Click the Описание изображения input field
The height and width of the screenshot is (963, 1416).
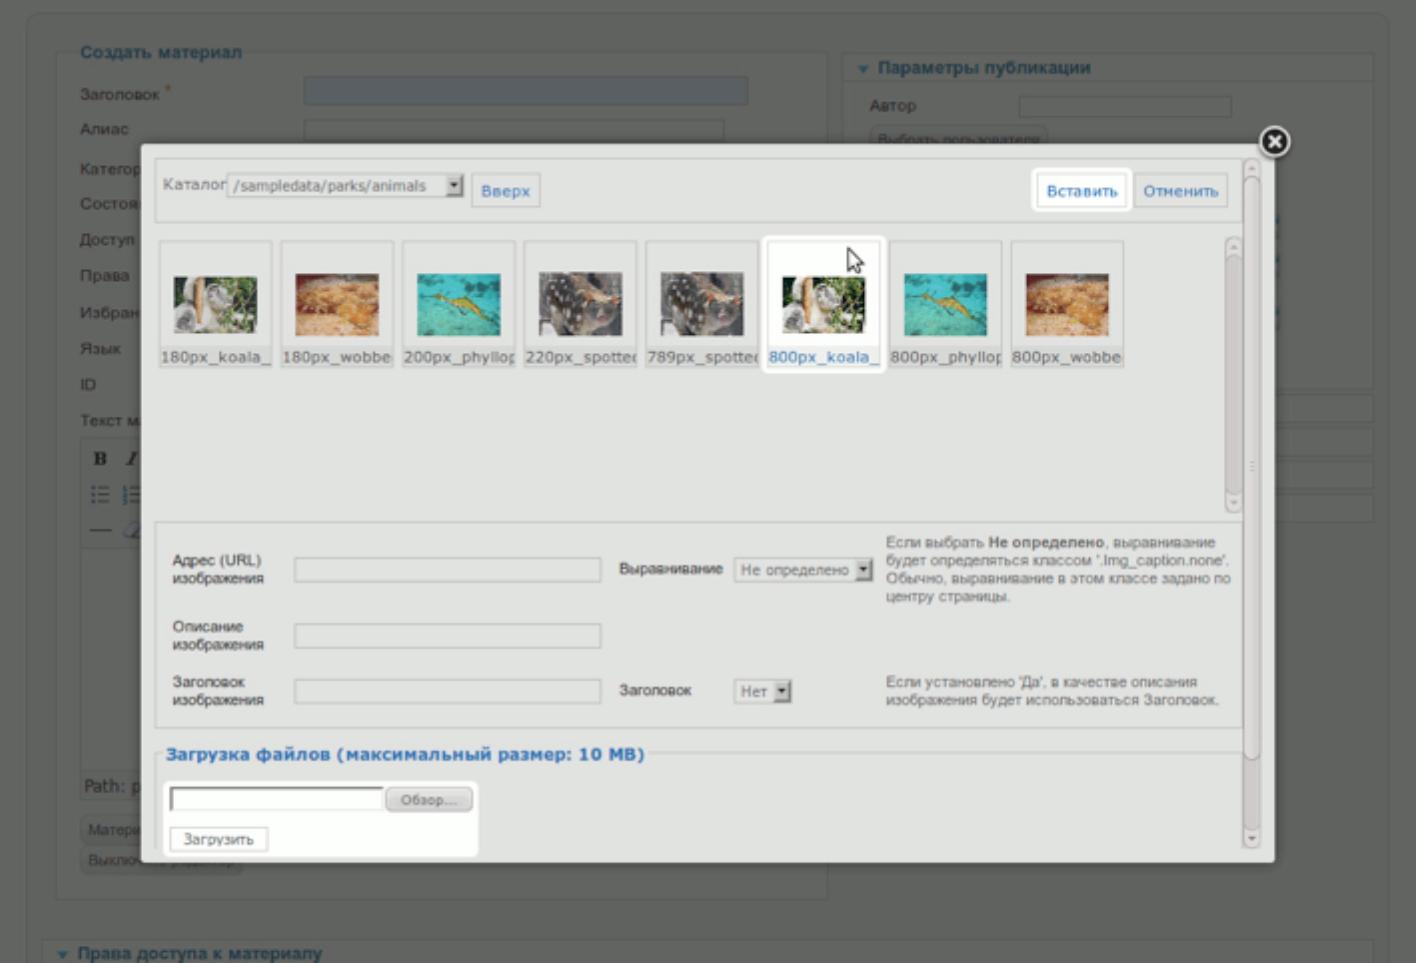(447, 636)
